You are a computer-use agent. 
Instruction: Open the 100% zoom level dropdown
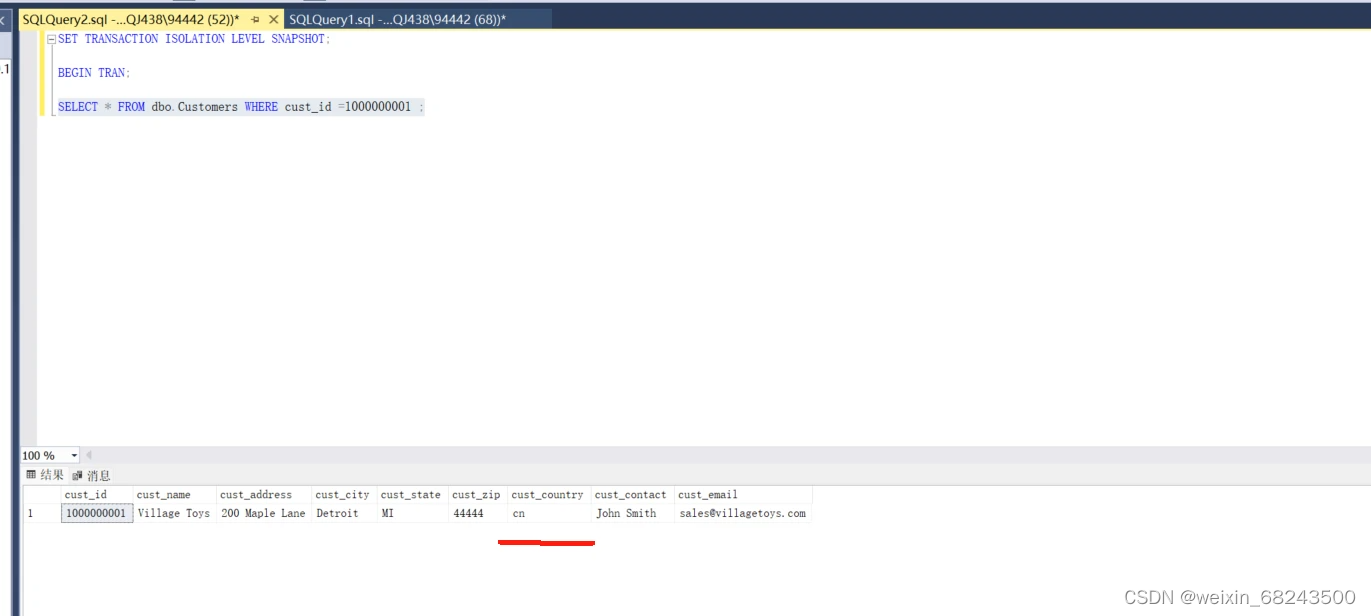tap(74, 455)
